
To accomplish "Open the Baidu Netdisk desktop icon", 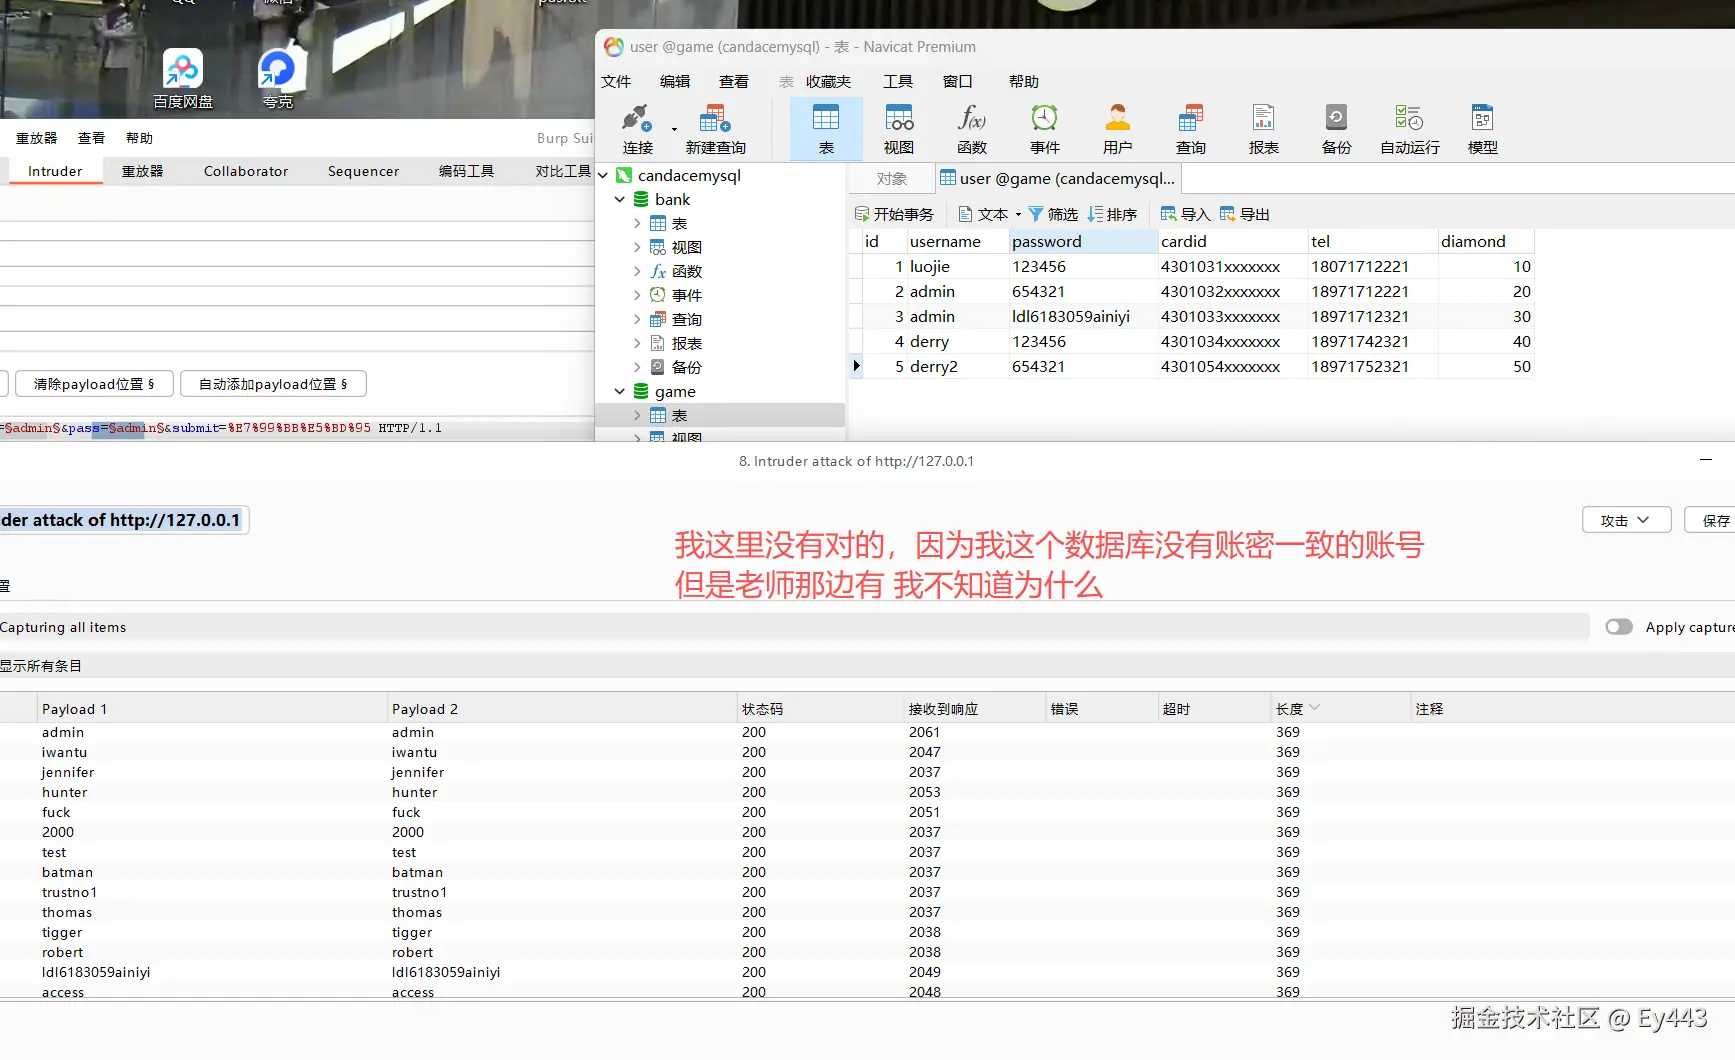I will pos(183,78).
